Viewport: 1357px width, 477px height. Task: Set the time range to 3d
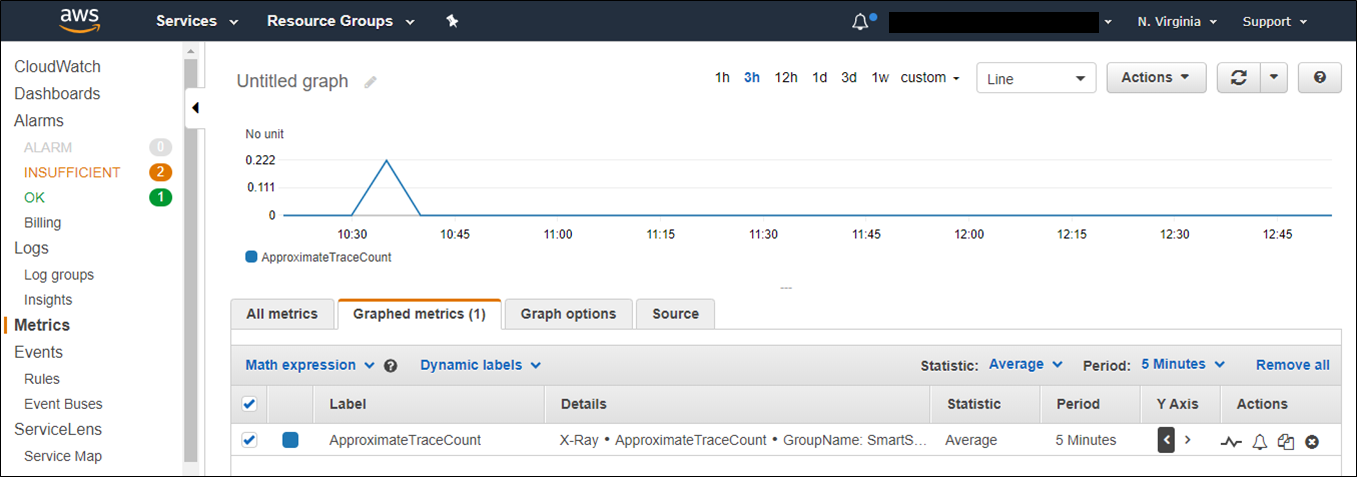(849, 77)
